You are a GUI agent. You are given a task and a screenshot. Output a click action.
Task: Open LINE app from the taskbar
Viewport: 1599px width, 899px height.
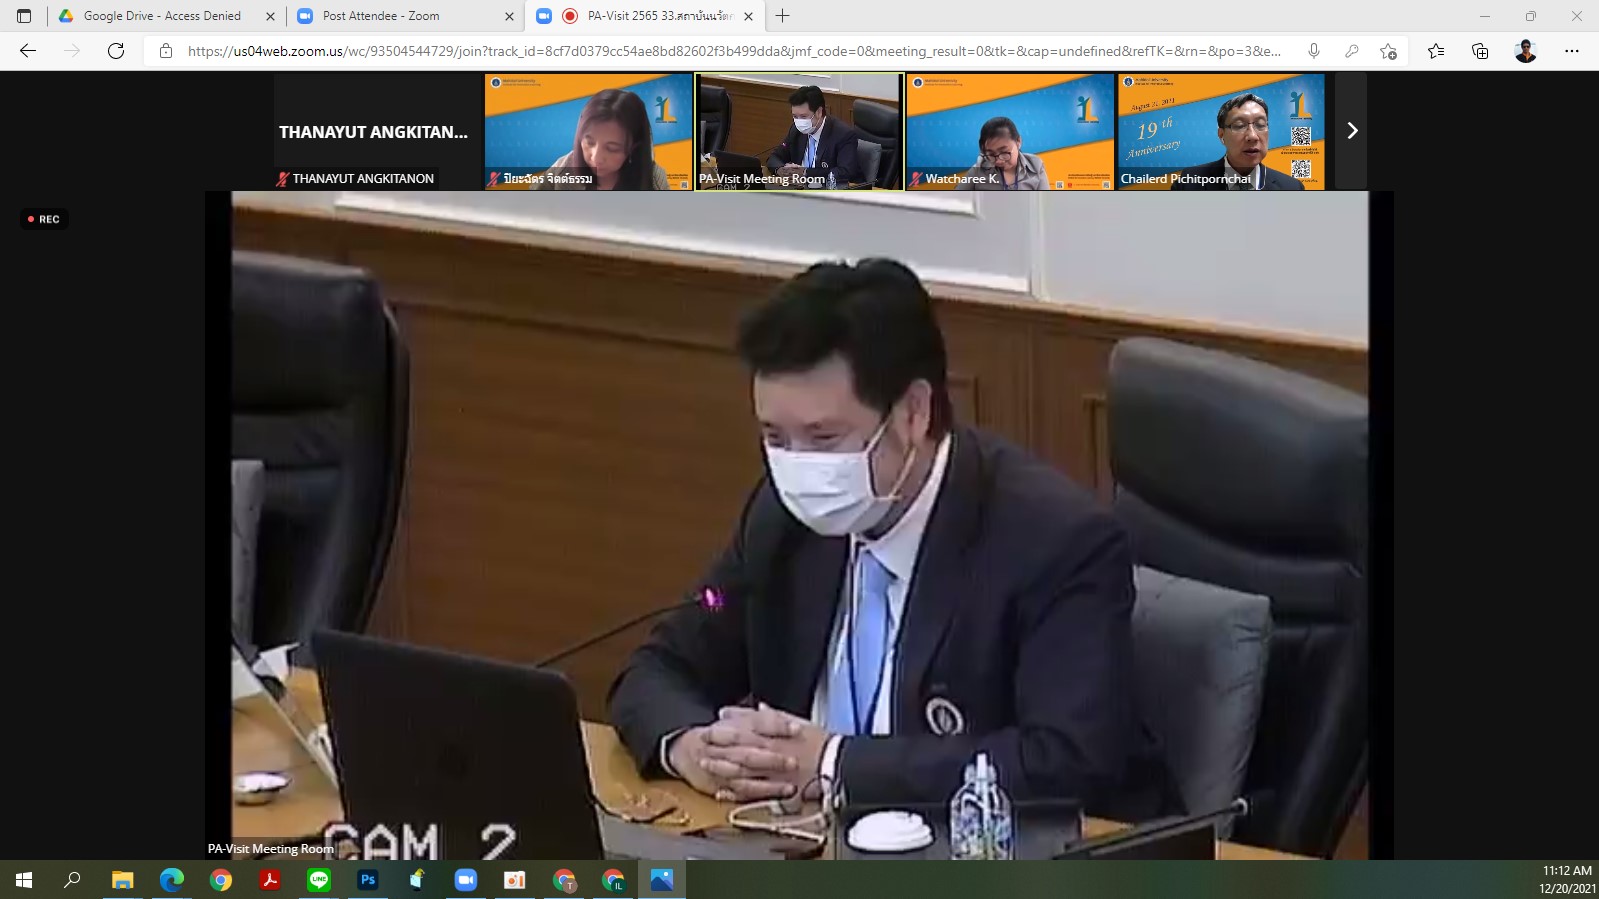click(x=319, y=880)
